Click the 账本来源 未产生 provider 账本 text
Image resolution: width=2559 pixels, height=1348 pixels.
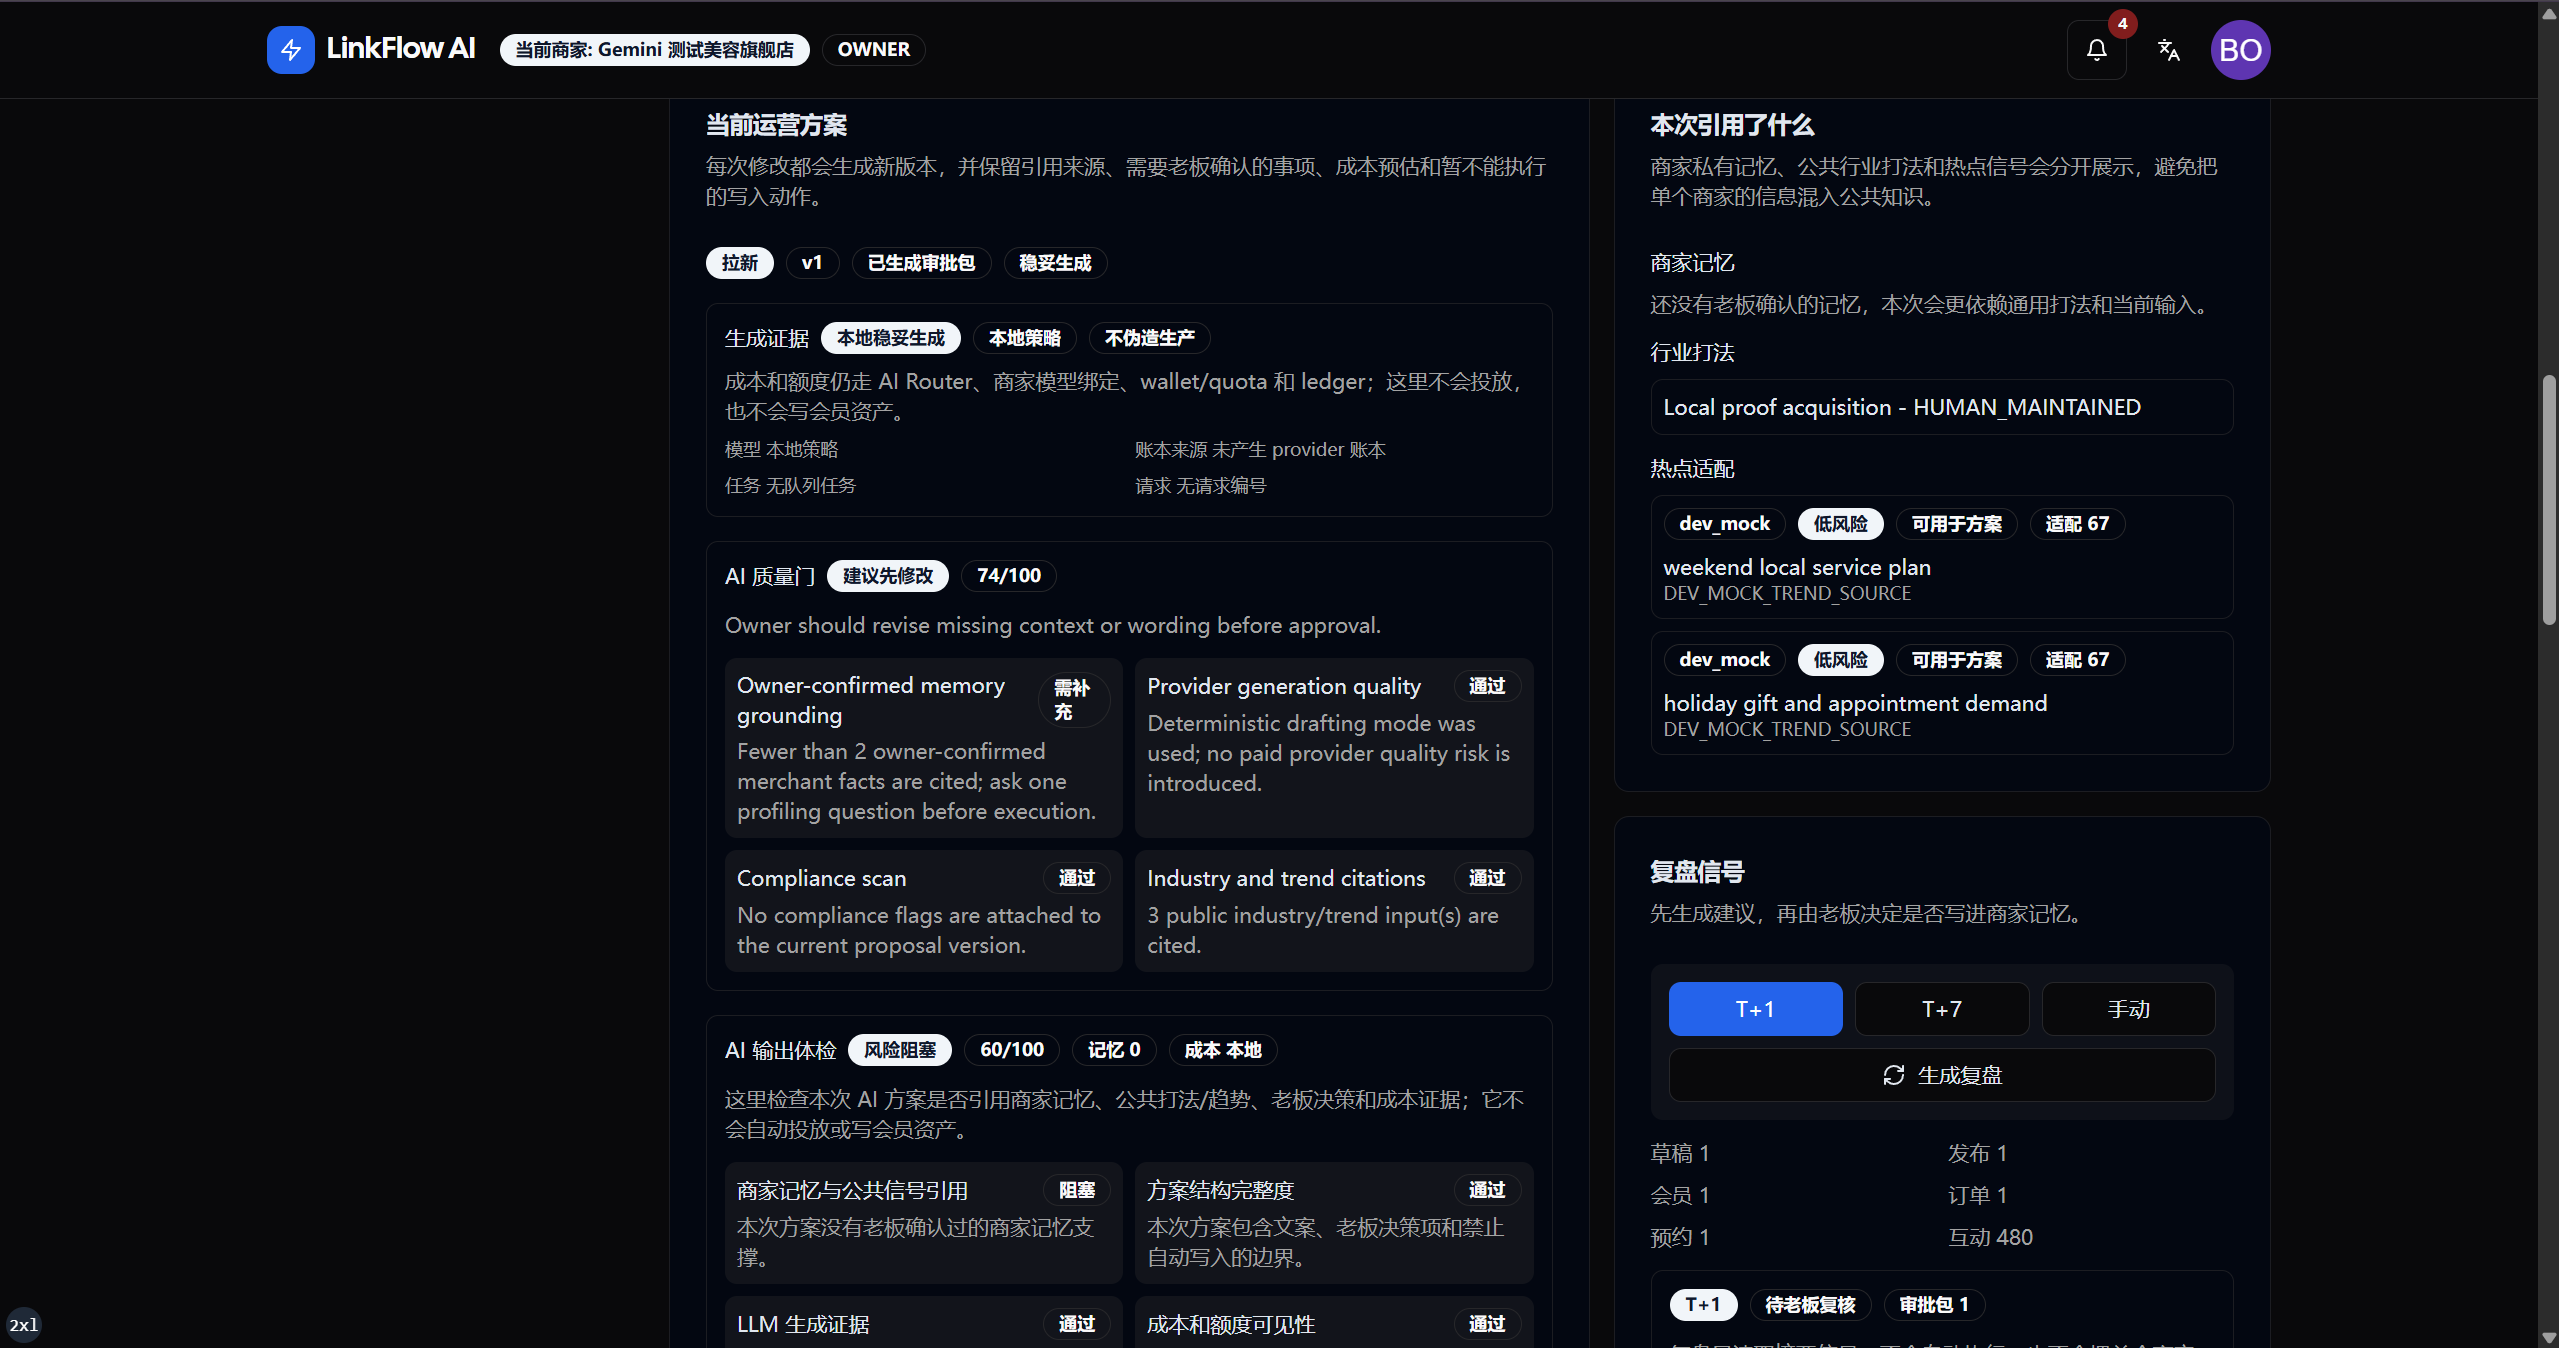tap(1260, 450)
